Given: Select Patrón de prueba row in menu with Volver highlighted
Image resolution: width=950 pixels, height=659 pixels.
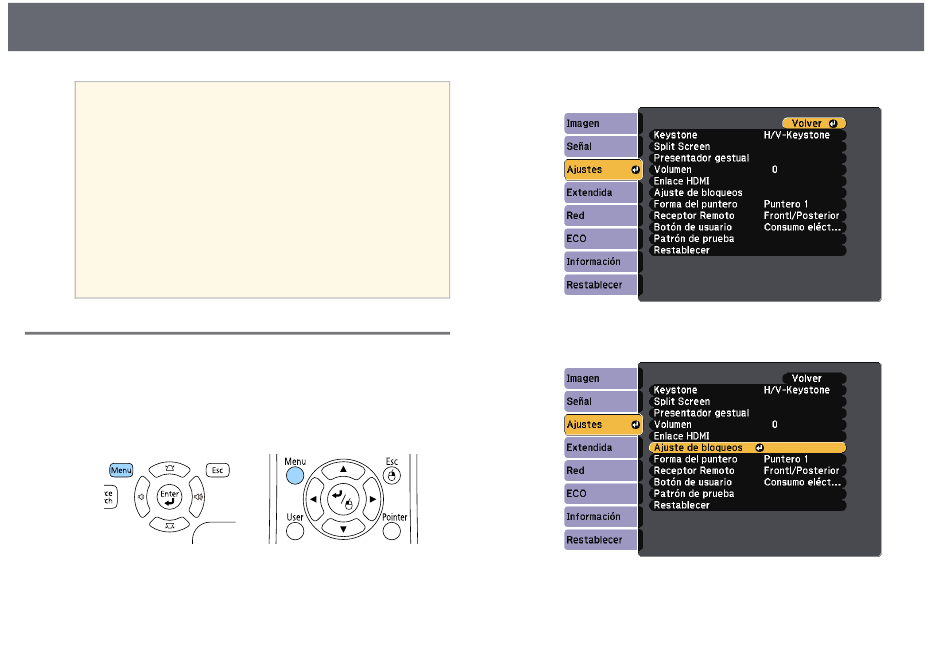Looking at the screenshot, I should click(x=747, y=239).
